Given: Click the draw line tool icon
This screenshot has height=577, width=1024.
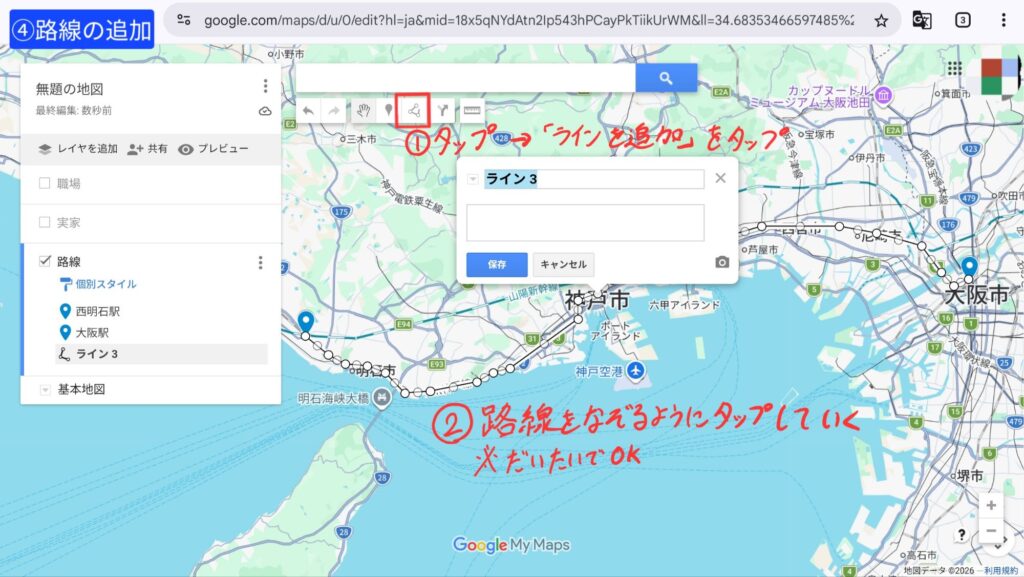Looking at the screenshot, I should coord(414,110).
